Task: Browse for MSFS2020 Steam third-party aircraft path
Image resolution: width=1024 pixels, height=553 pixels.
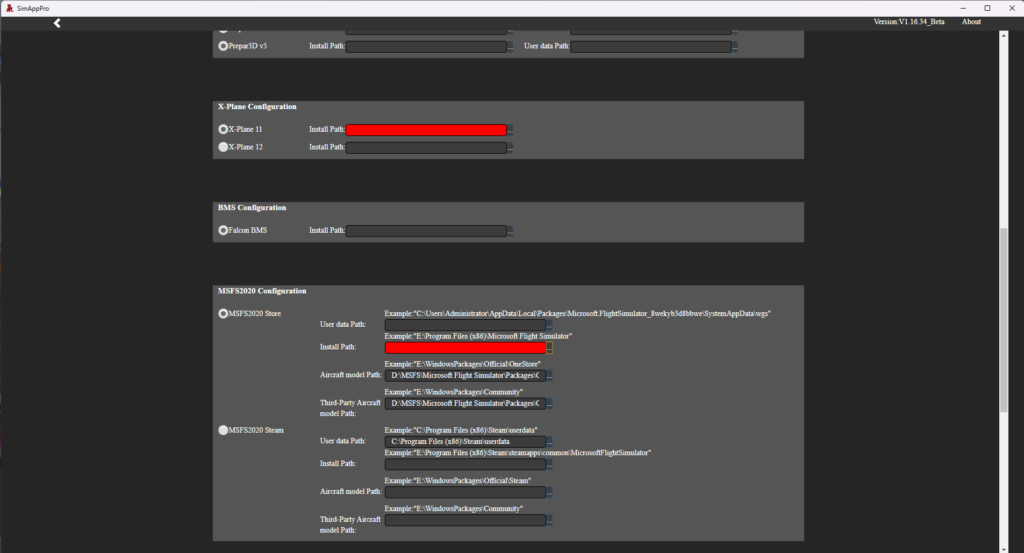Action: [x=549, y=520]
